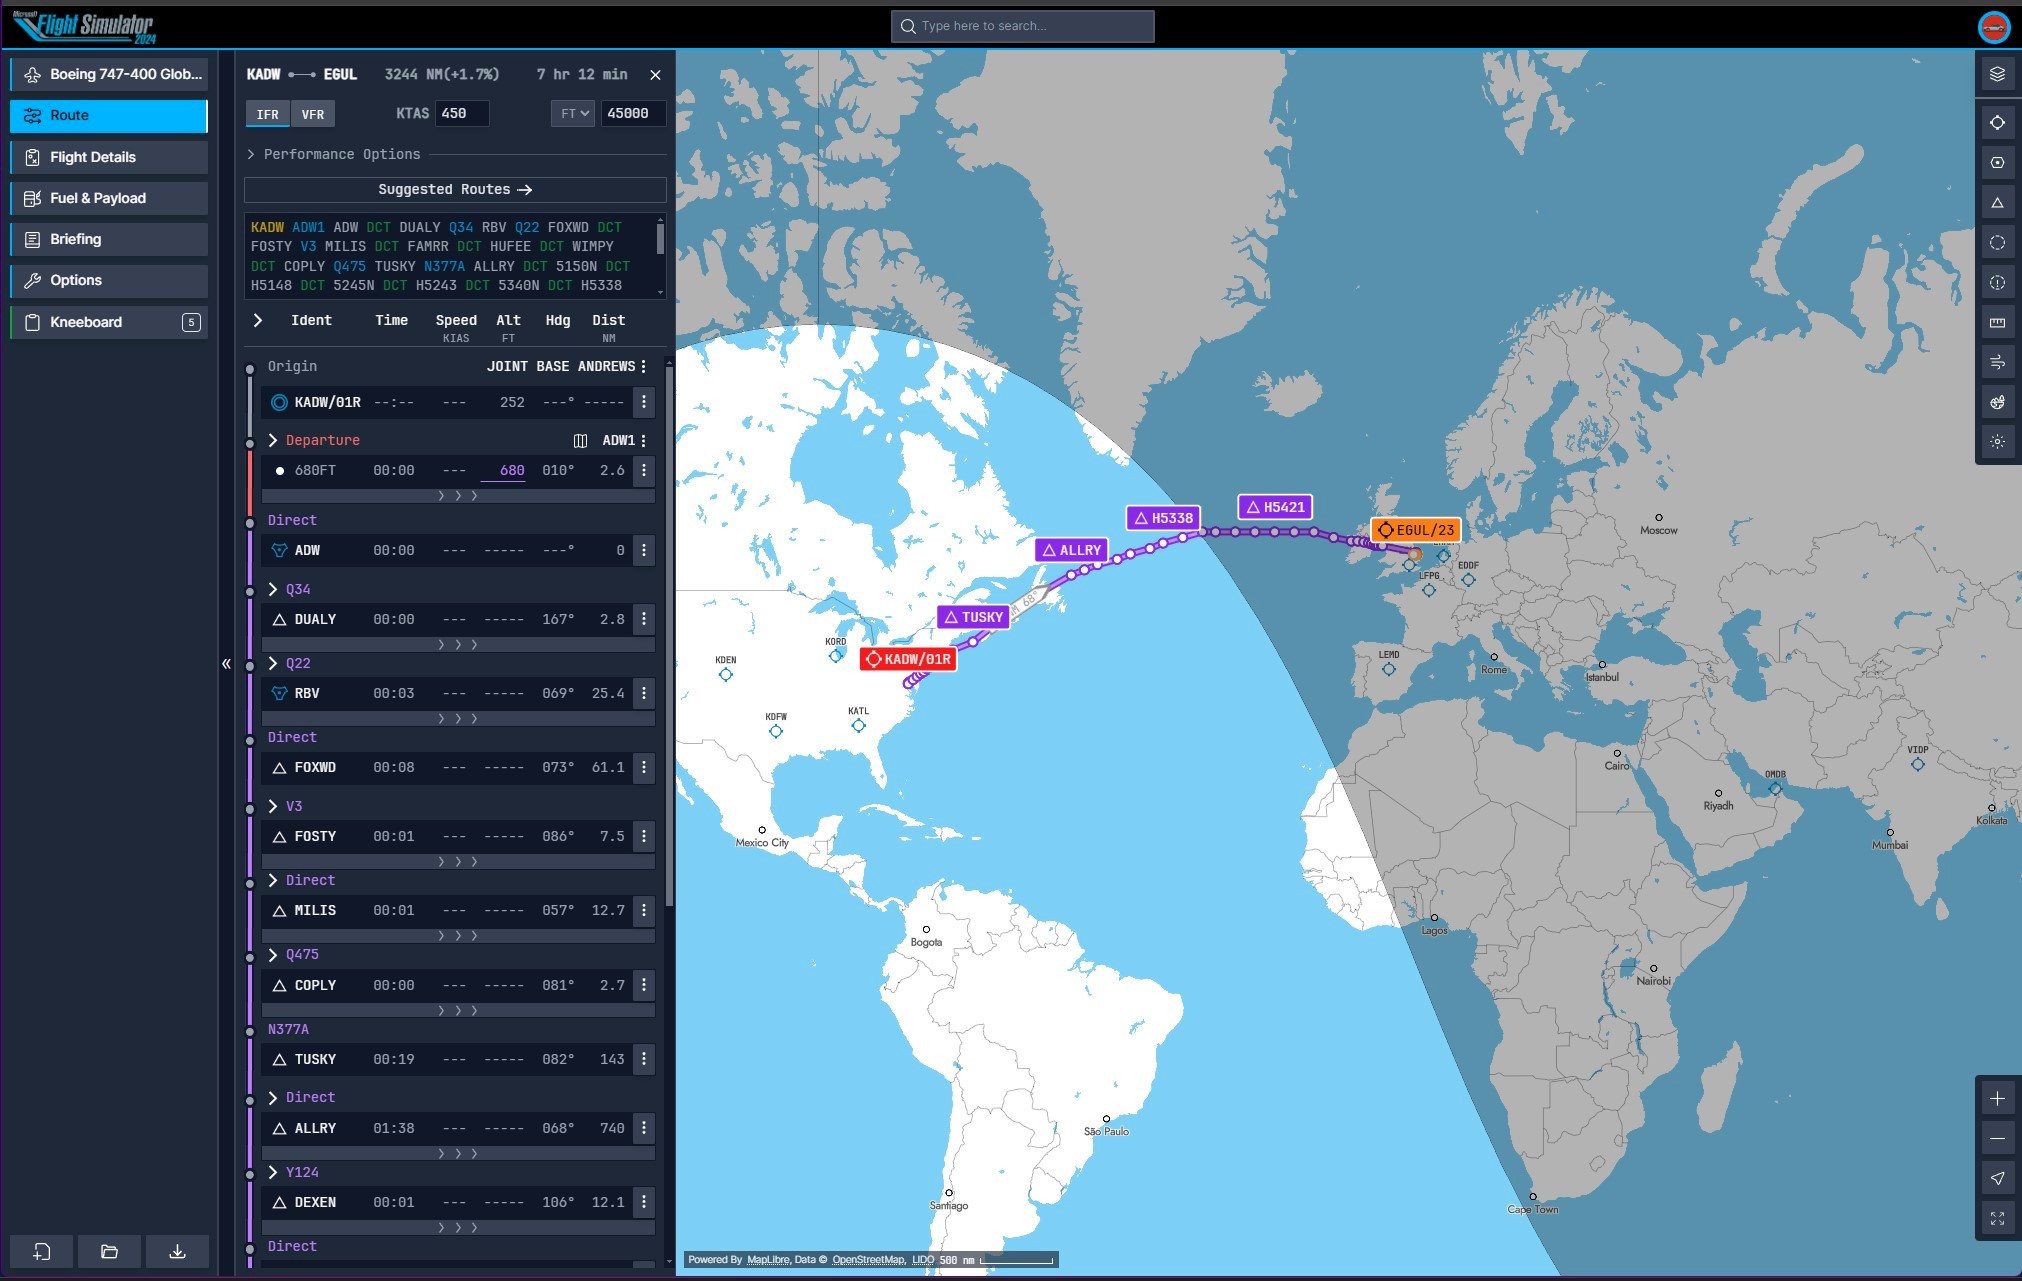Image resolution: width=2022 pixels, height=1281 pixels.
Task: Click the KTAS 450 speed field
Action: coord(462,114)
